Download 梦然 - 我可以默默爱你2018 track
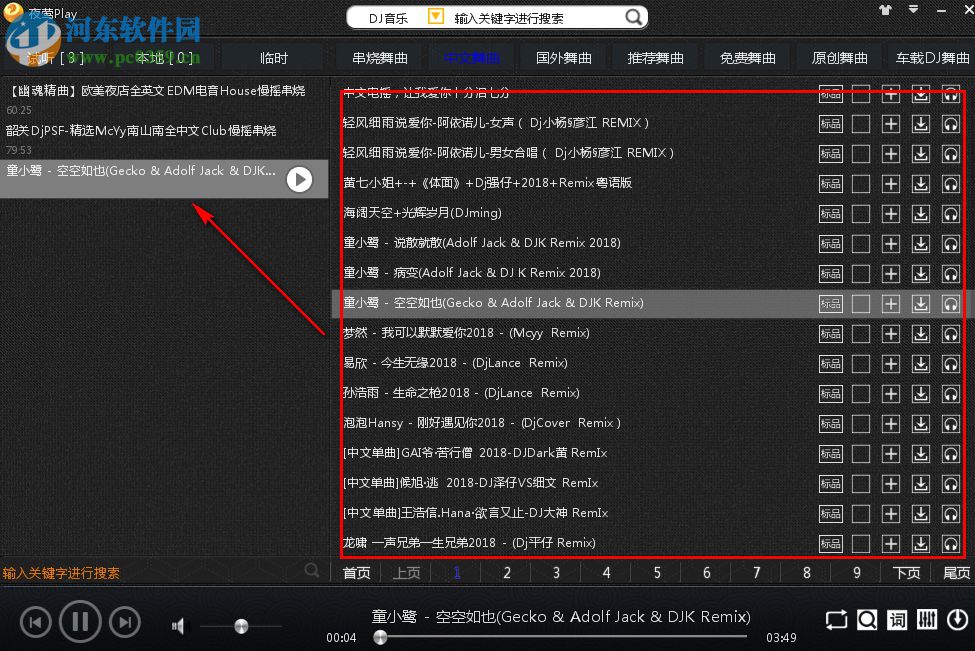This screenshot has width=975, height=651. (x=921, y=334)
